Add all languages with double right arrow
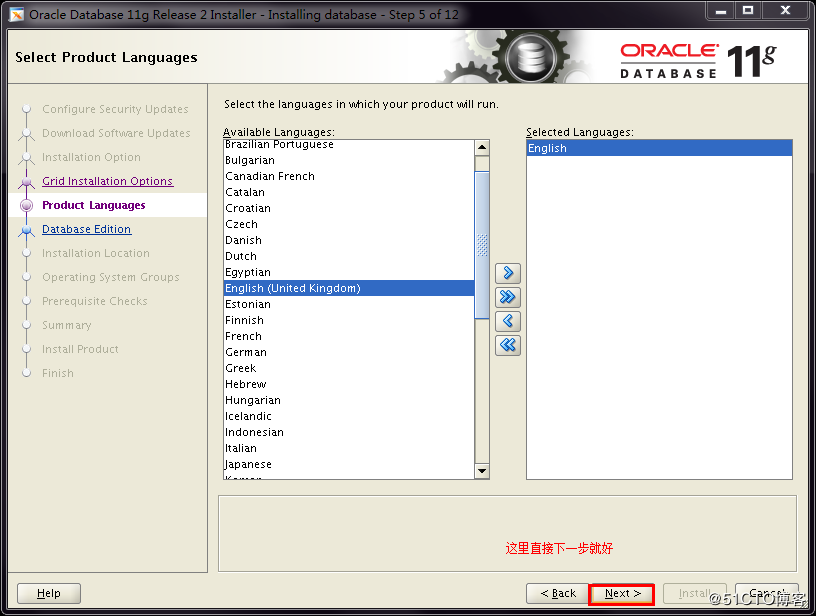 click(508, 297)
